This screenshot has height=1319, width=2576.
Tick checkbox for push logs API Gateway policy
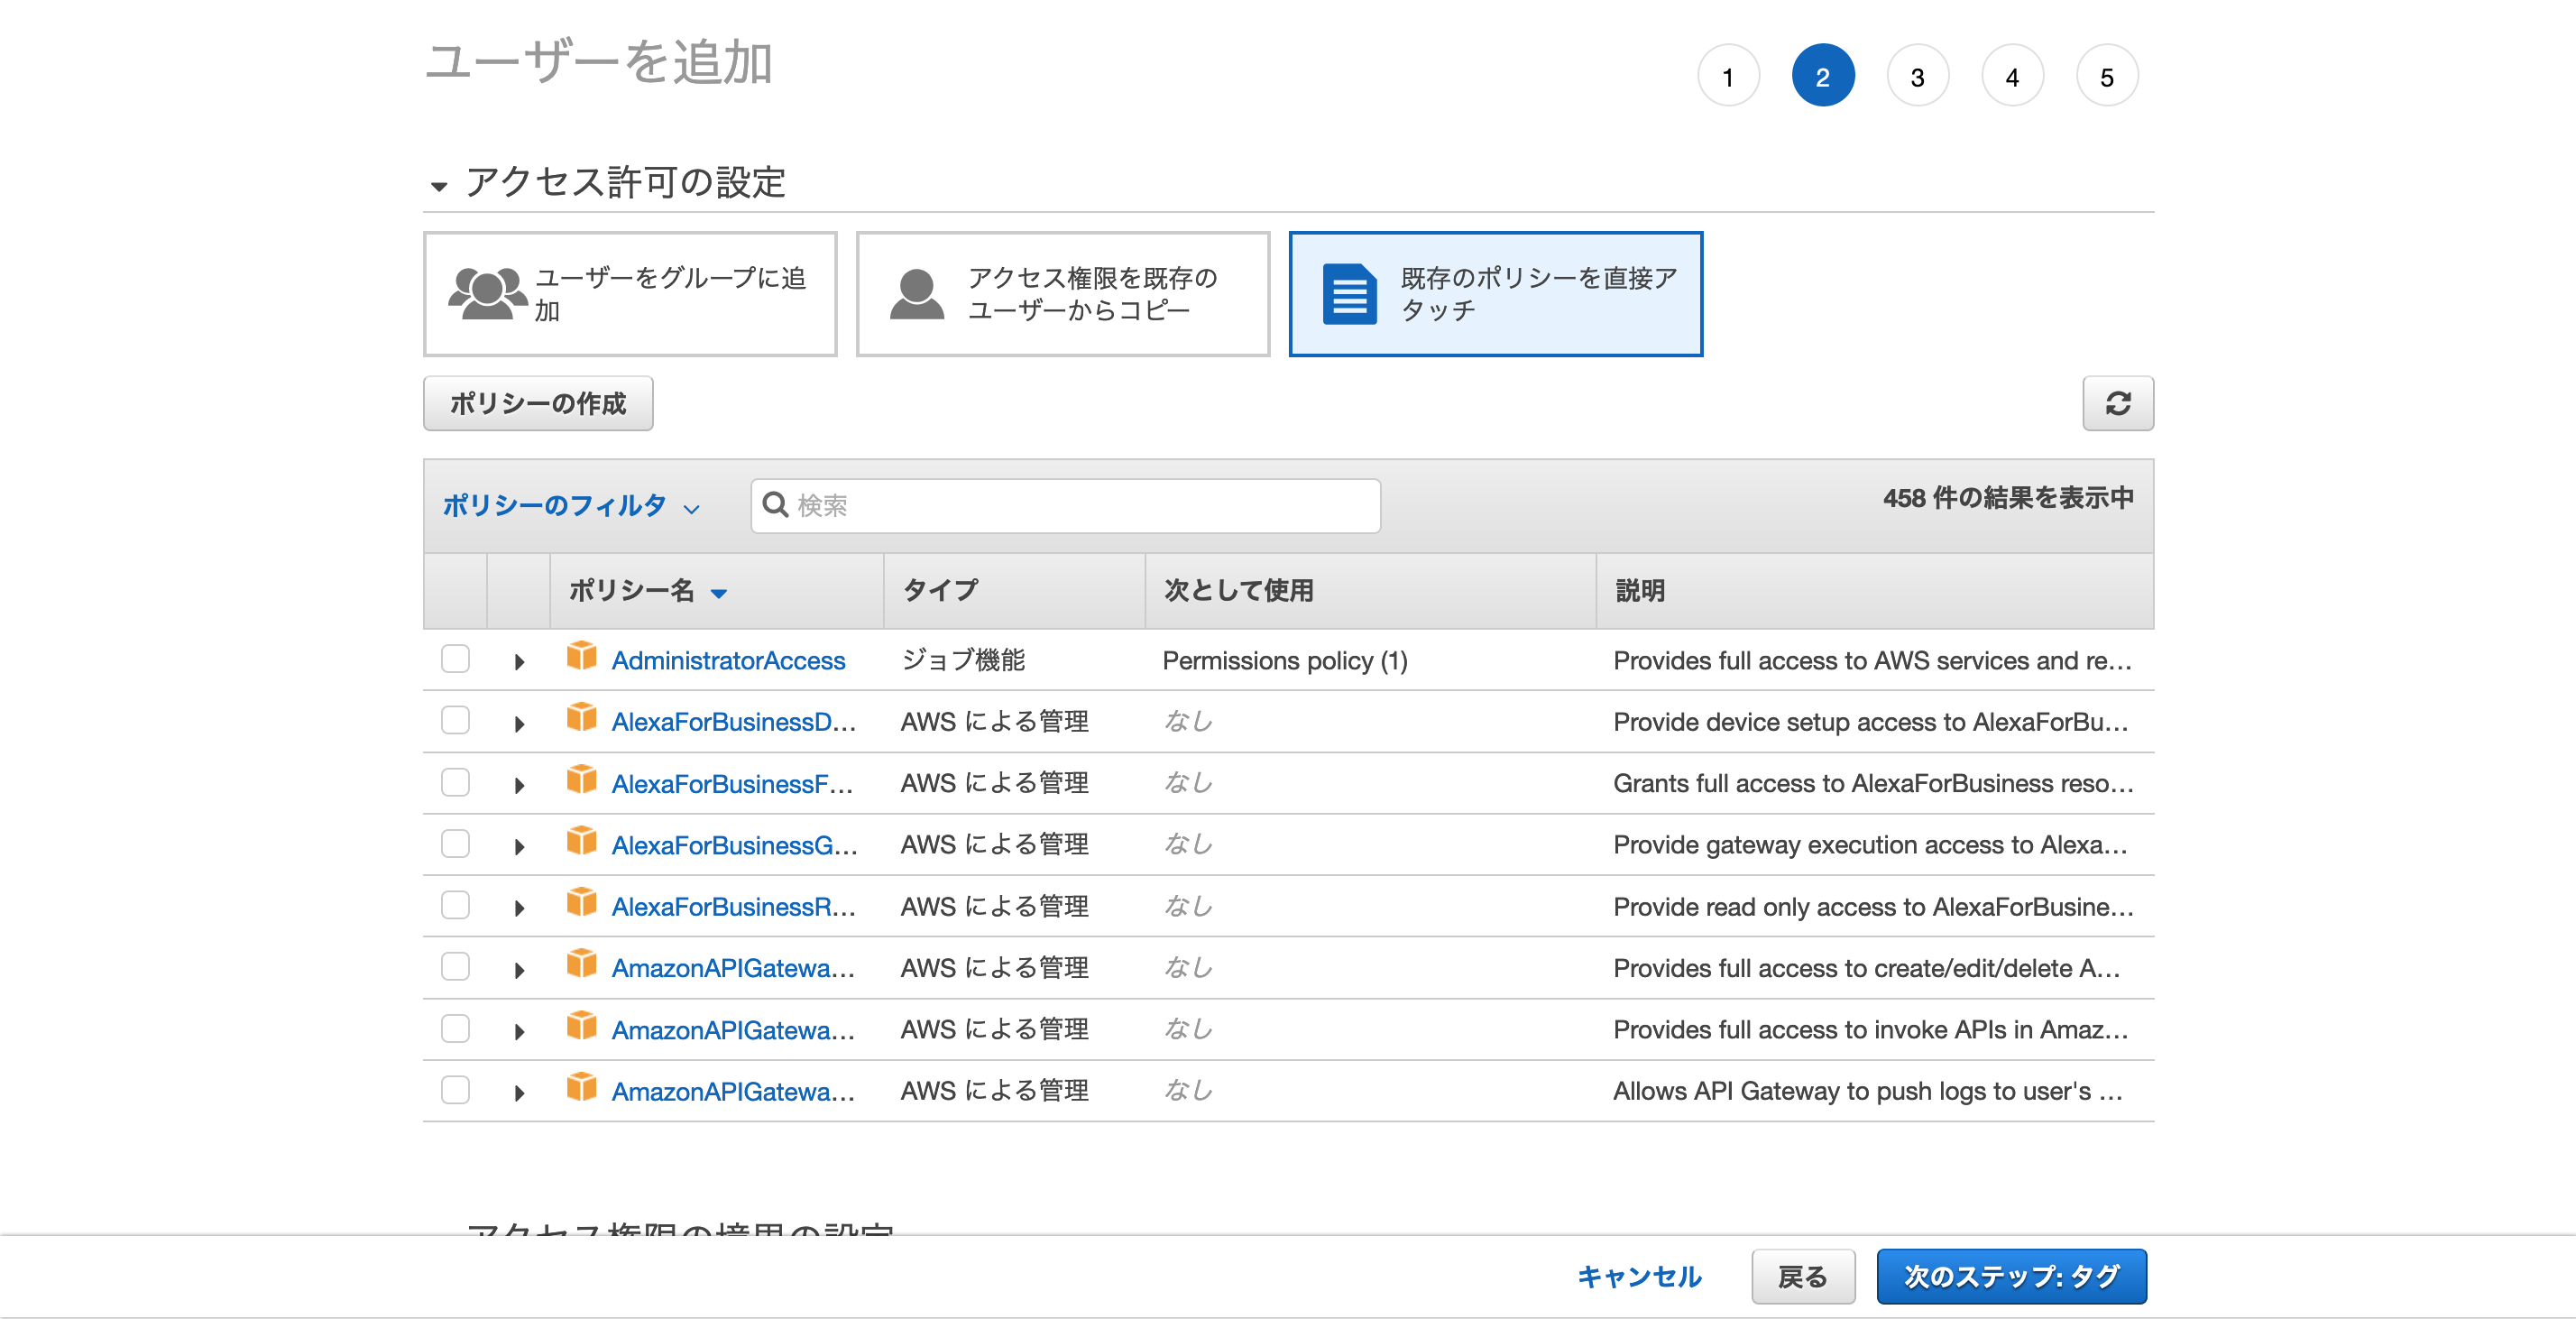(x=455, y=1089)
